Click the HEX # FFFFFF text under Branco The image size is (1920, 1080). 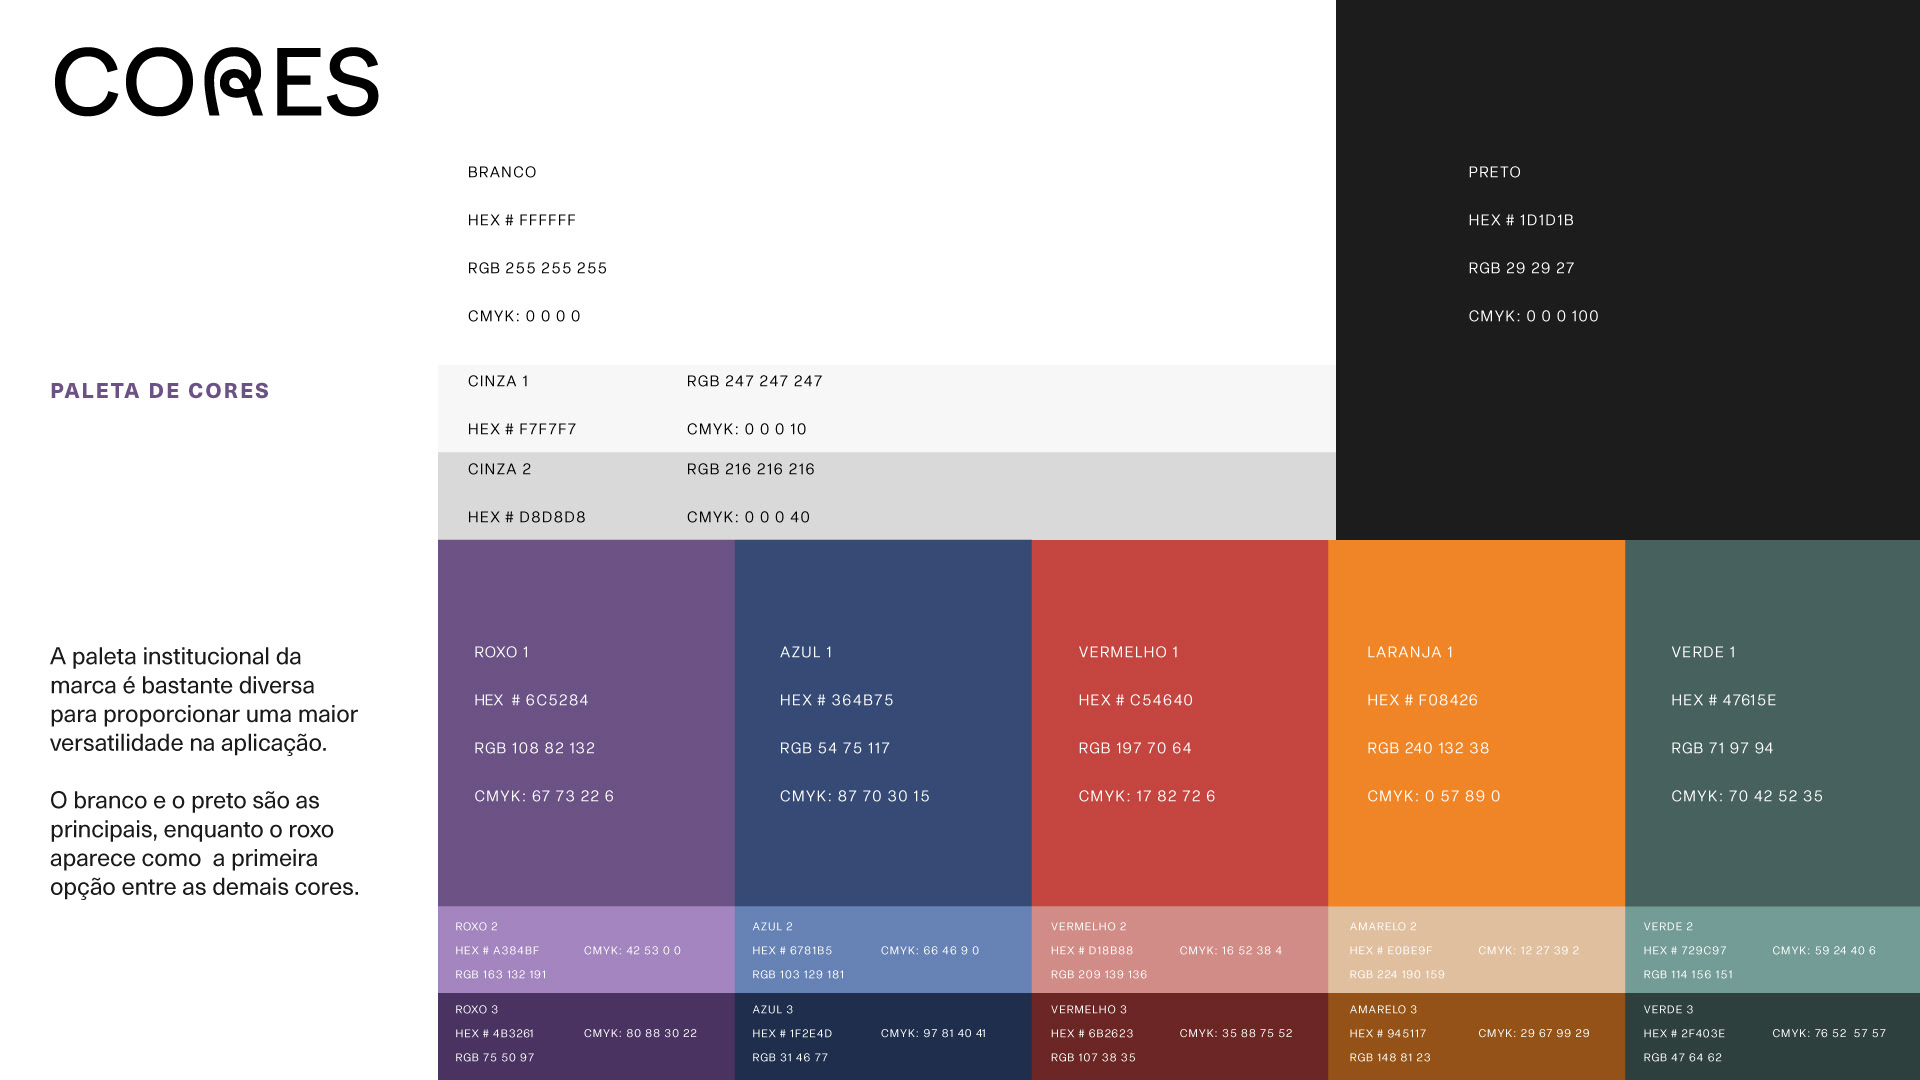[x=522, y=220]
